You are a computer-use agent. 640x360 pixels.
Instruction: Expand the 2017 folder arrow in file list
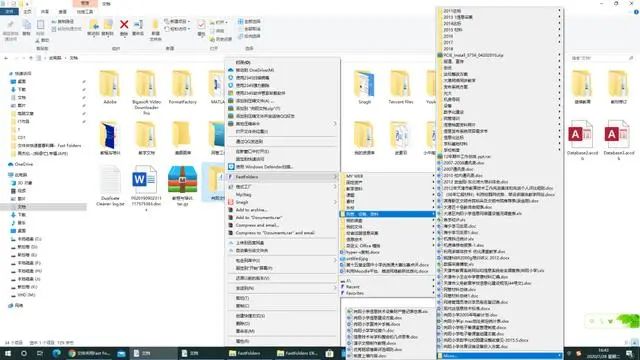click(559, 42)
